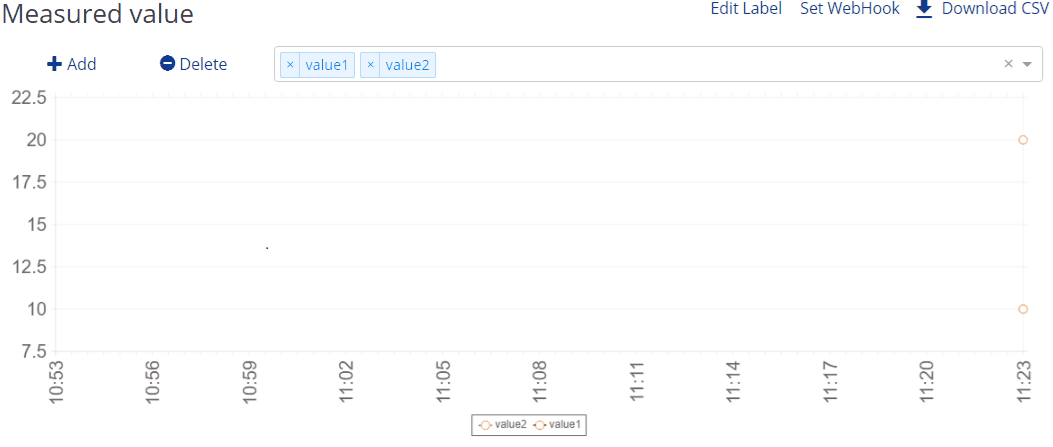Click the value1 tag label in the selector
The height and width of the screenshot is (447, 1053).
click(327, 65)
